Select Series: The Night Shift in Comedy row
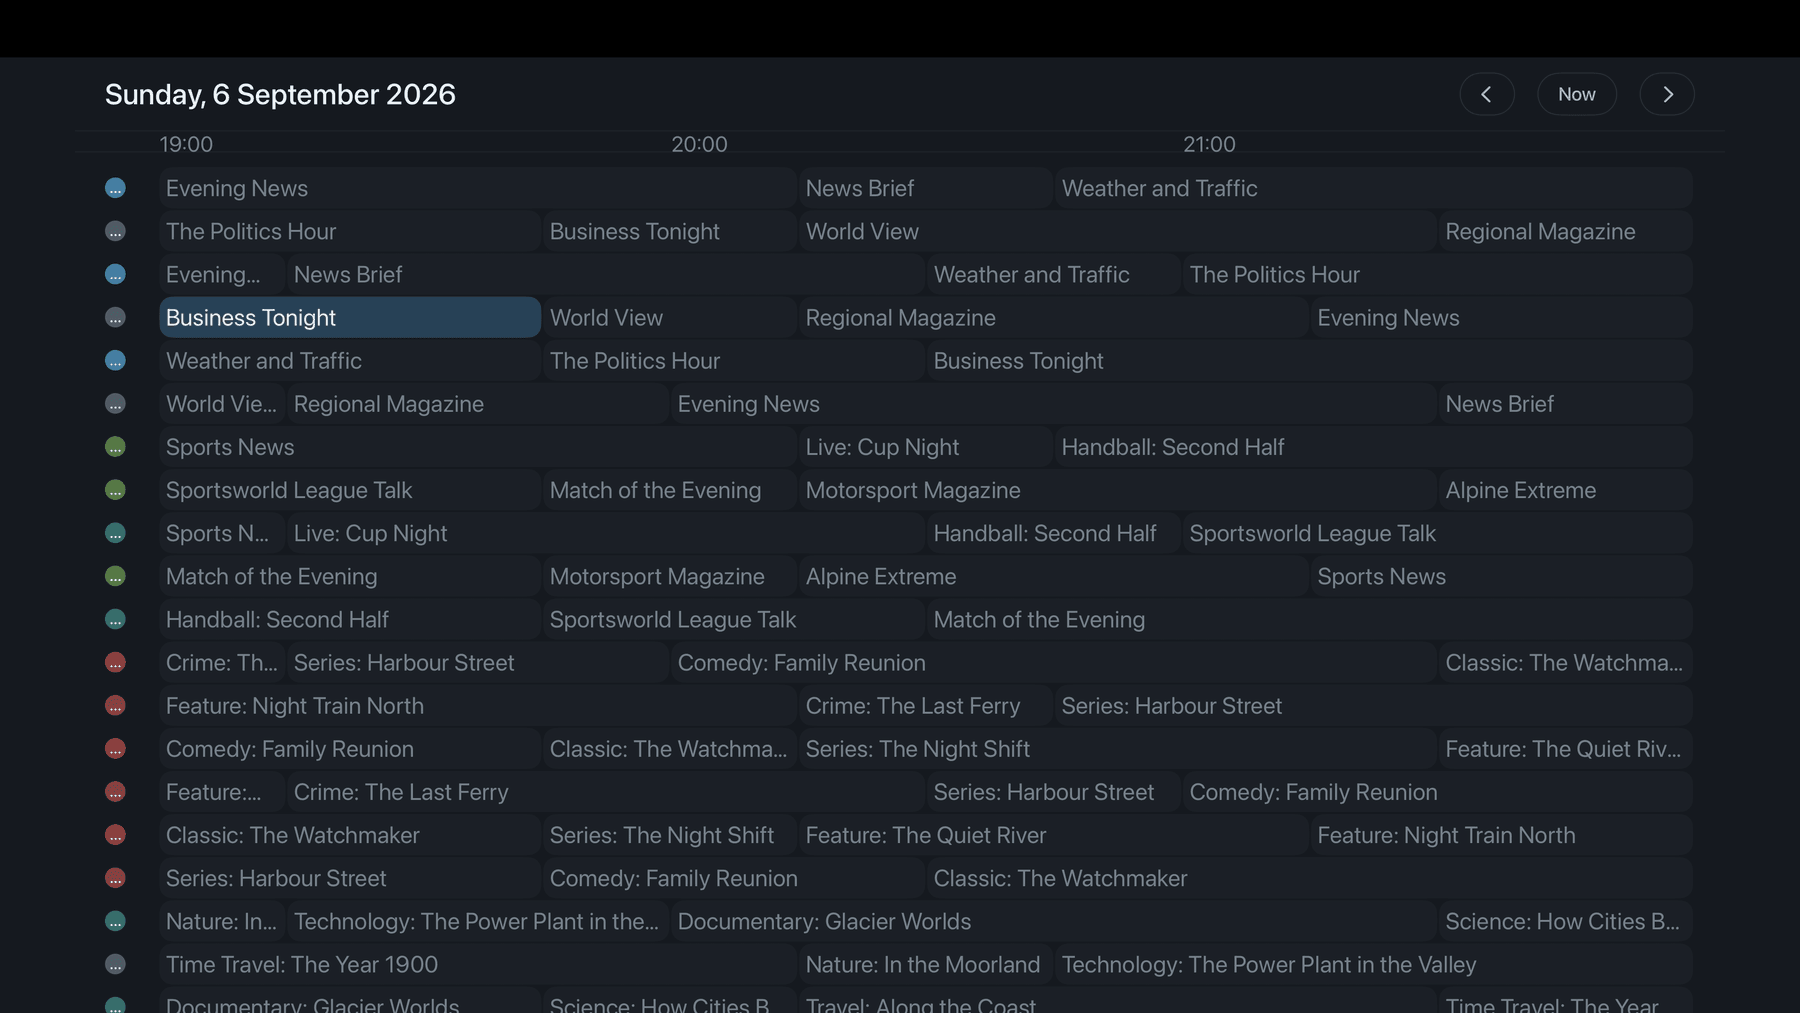The image size is (1800, 1013). click(x=1118, y=748)
